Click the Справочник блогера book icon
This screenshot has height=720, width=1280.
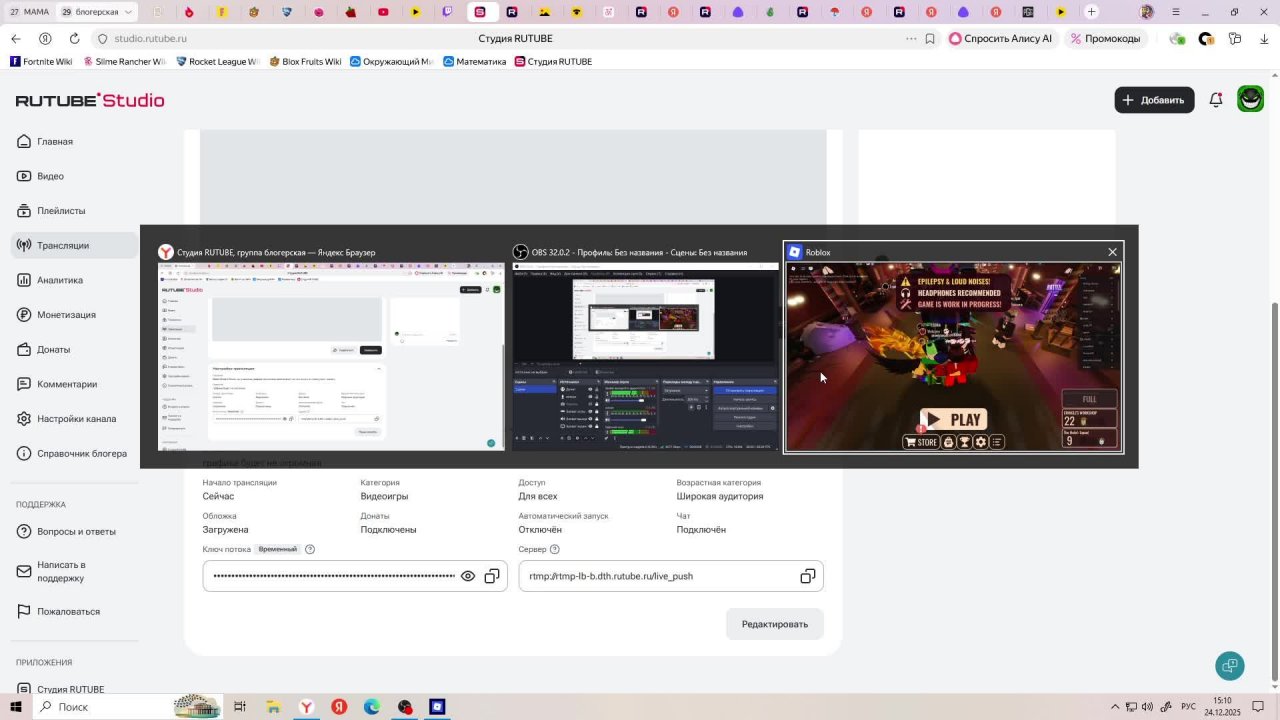(25, 454)
